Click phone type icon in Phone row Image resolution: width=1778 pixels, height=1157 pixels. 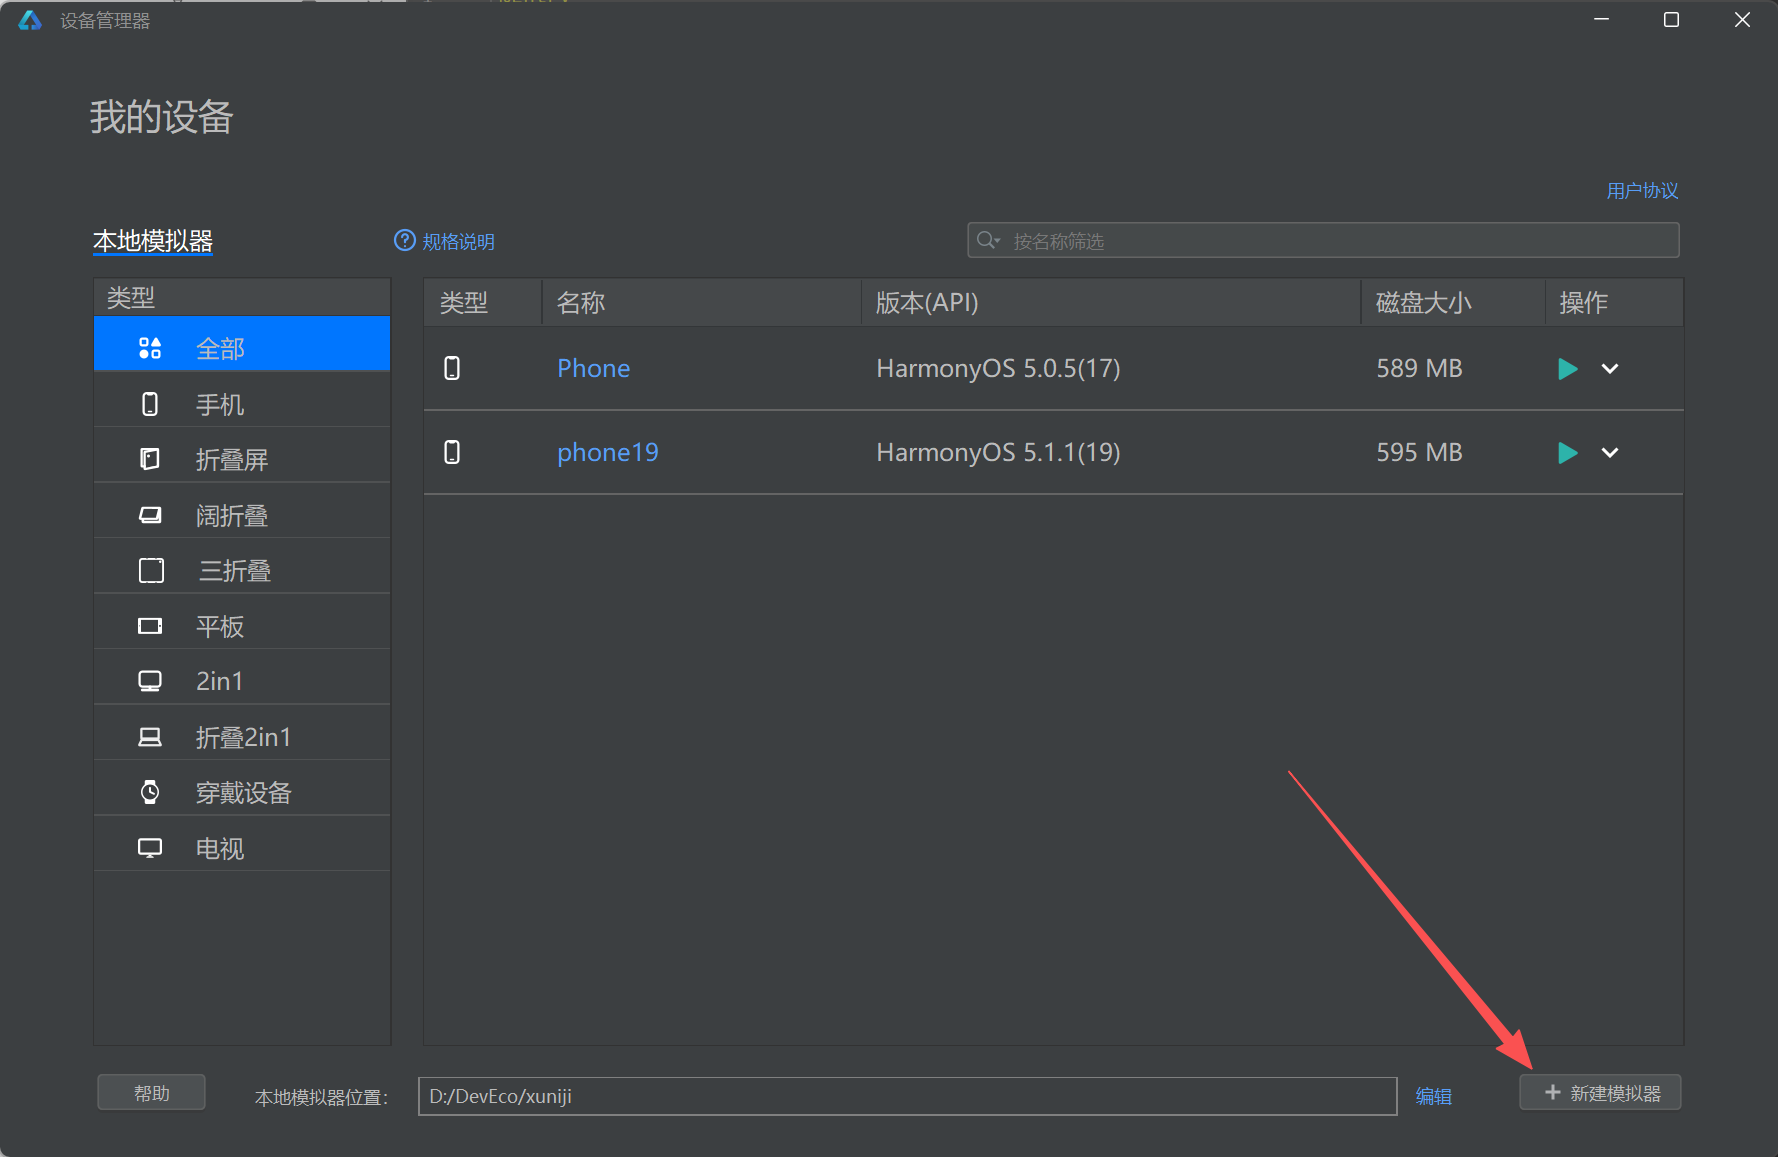452,369
